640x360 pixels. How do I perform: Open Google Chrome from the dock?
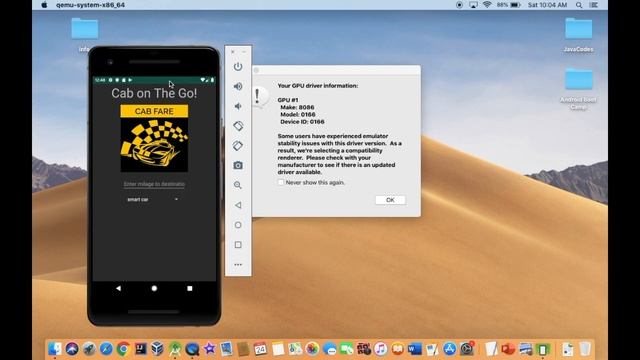point(123,349)
